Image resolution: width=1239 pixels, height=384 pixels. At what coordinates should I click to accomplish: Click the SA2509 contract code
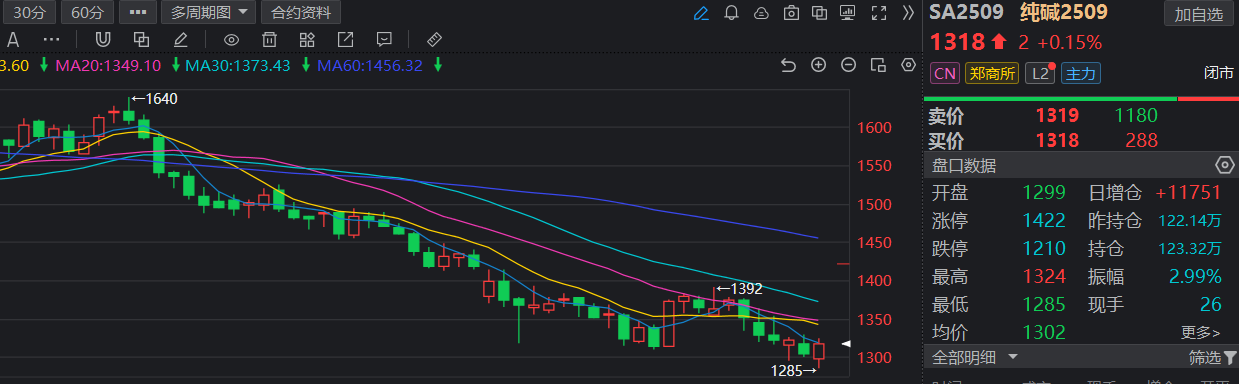click(966, 13)
